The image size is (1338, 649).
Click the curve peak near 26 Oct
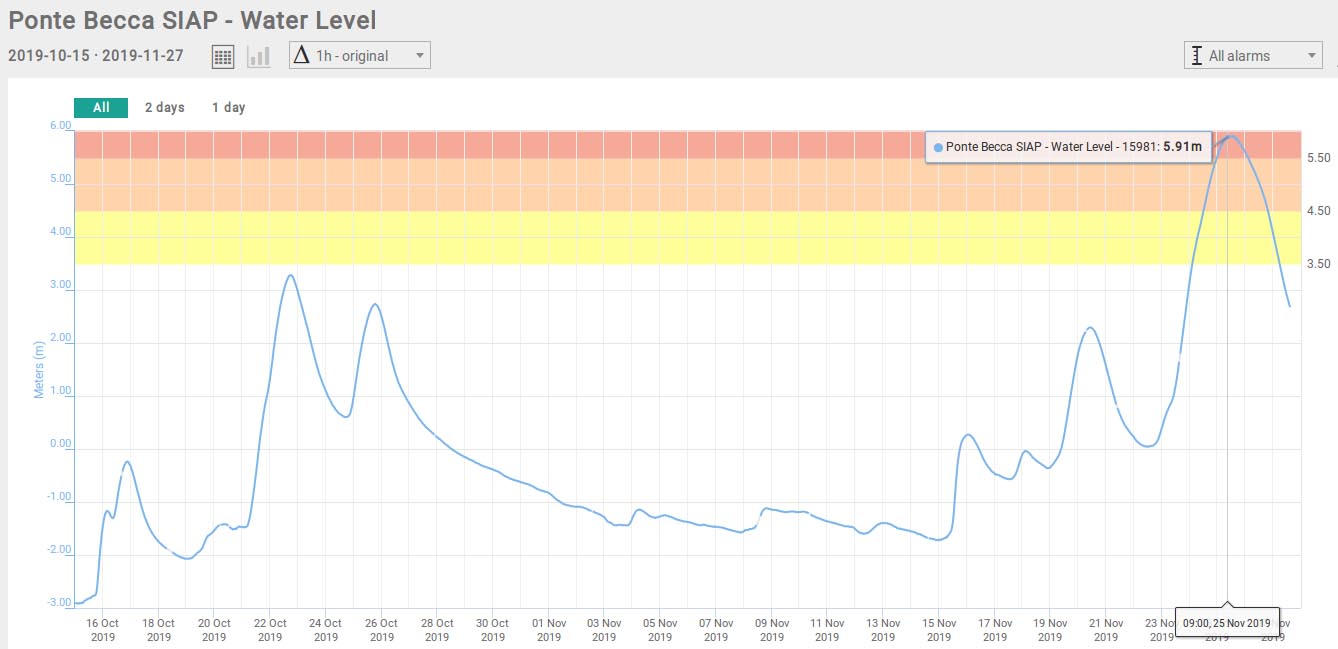[375, 304]
